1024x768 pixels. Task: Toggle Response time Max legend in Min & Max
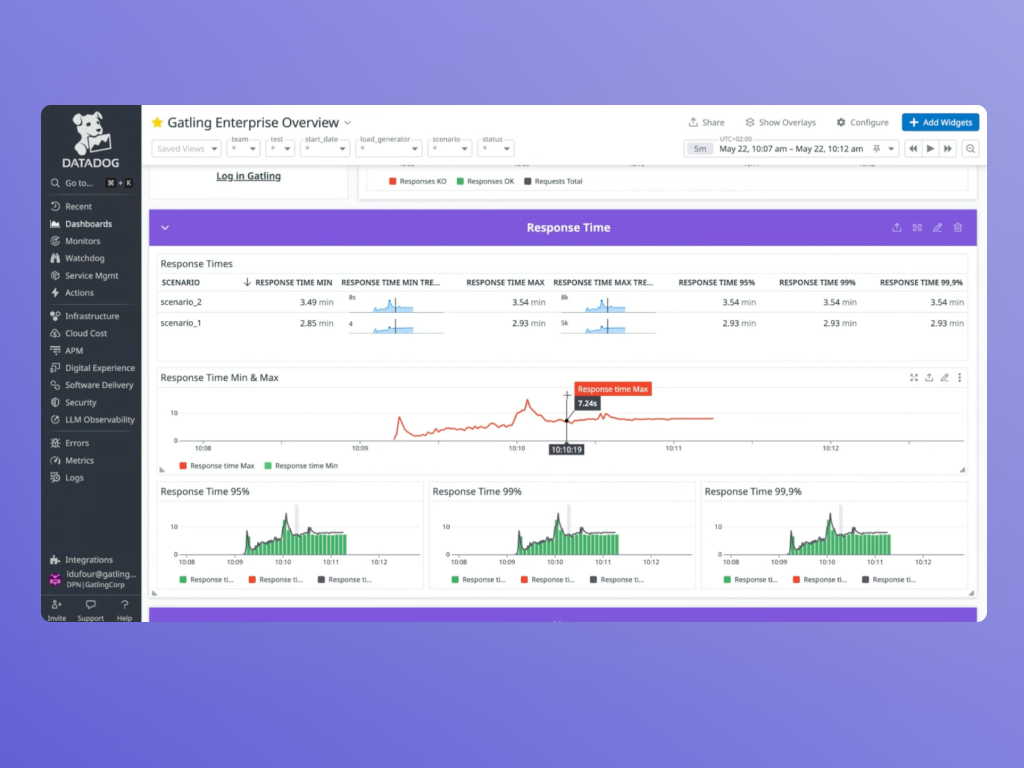coord(217,466)
